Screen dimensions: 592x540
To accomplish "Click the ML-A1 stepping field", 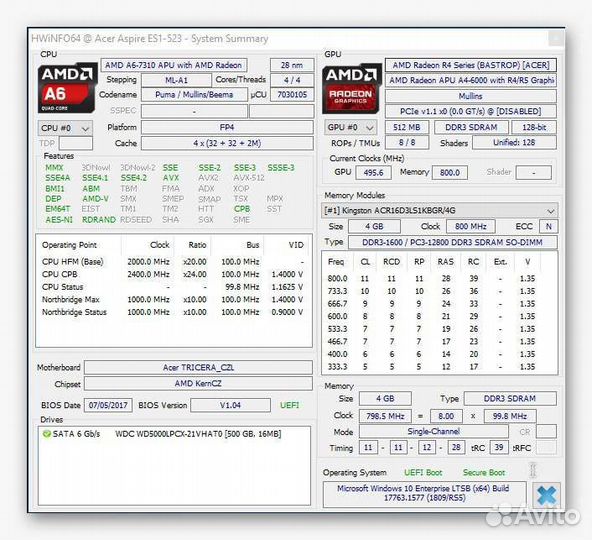I will 176,80.
